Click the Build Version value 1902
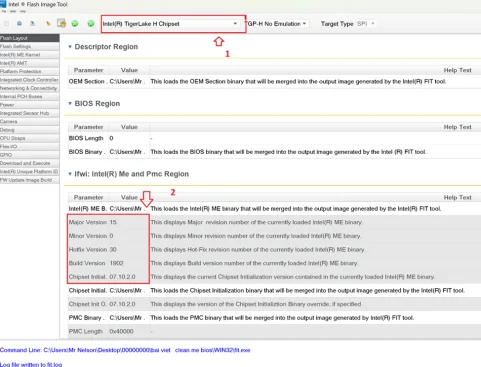 tap(116, 263)
